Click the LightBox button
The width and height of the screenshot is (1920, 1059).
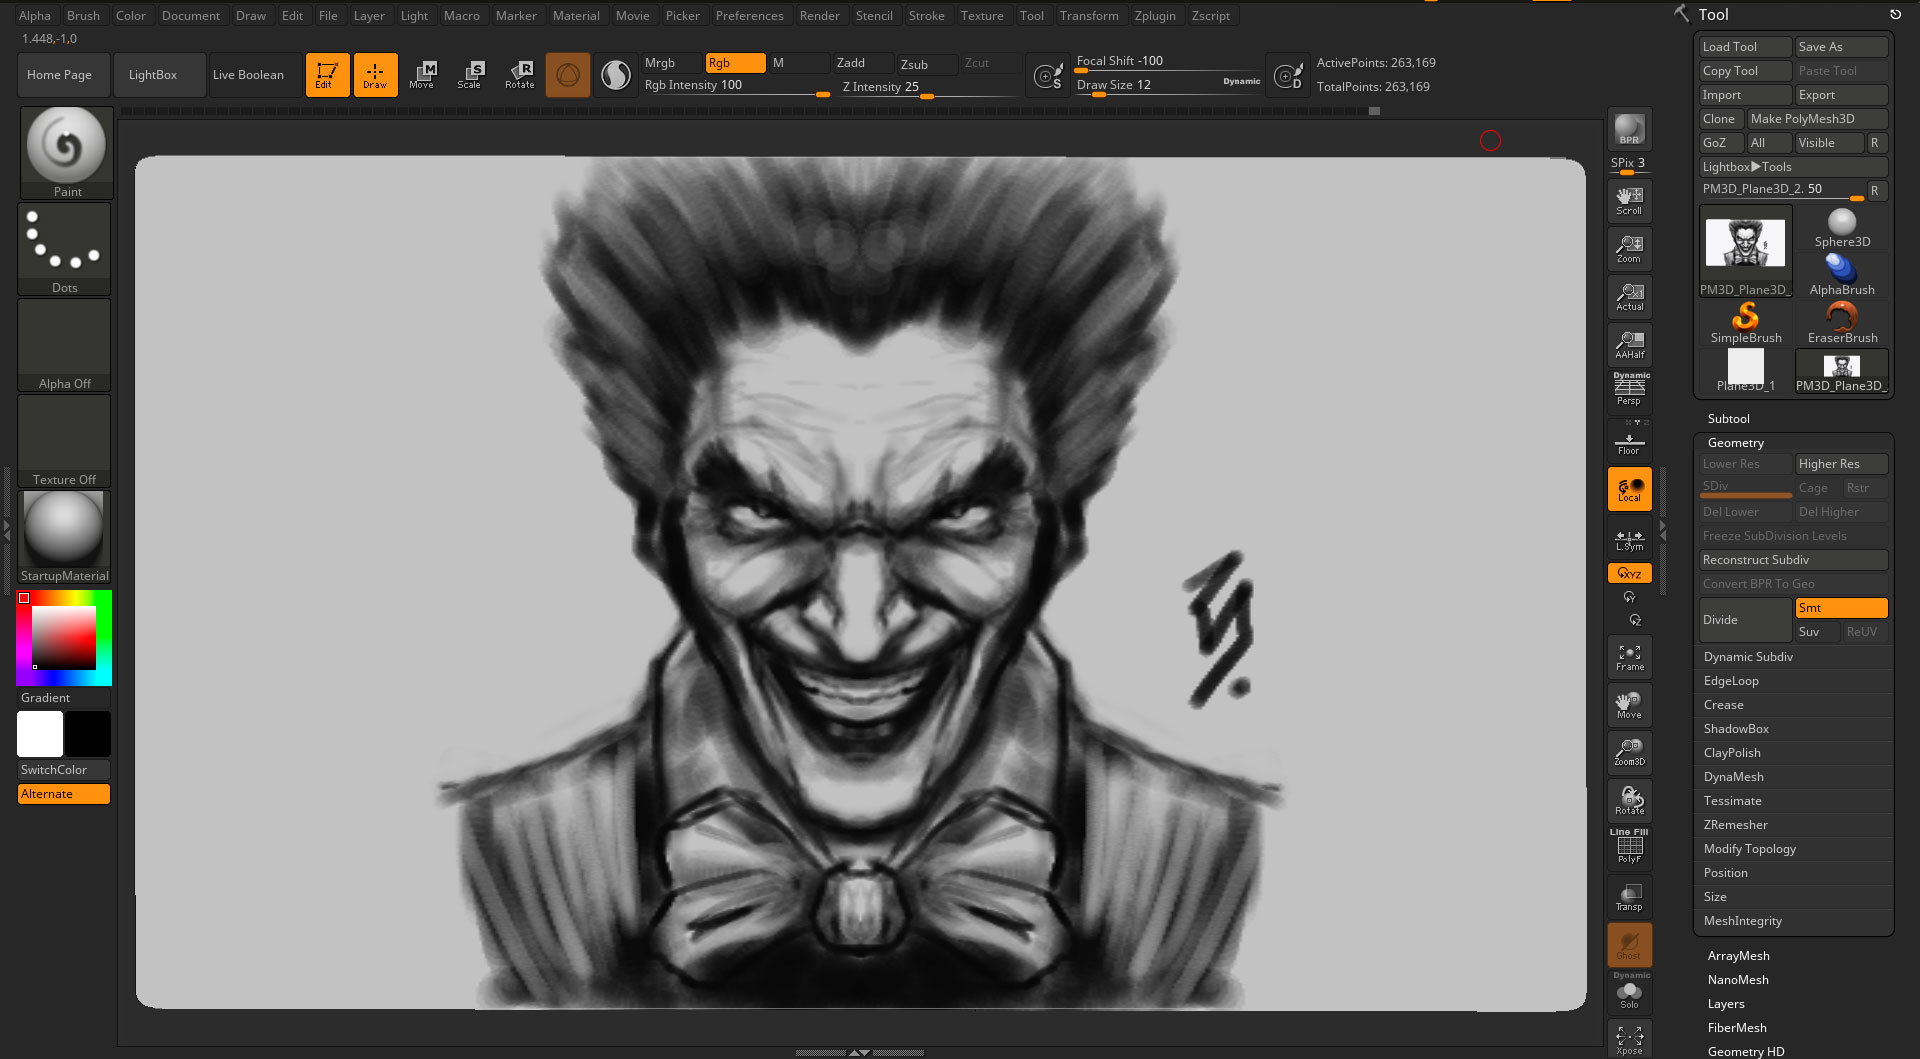[160, 75]
